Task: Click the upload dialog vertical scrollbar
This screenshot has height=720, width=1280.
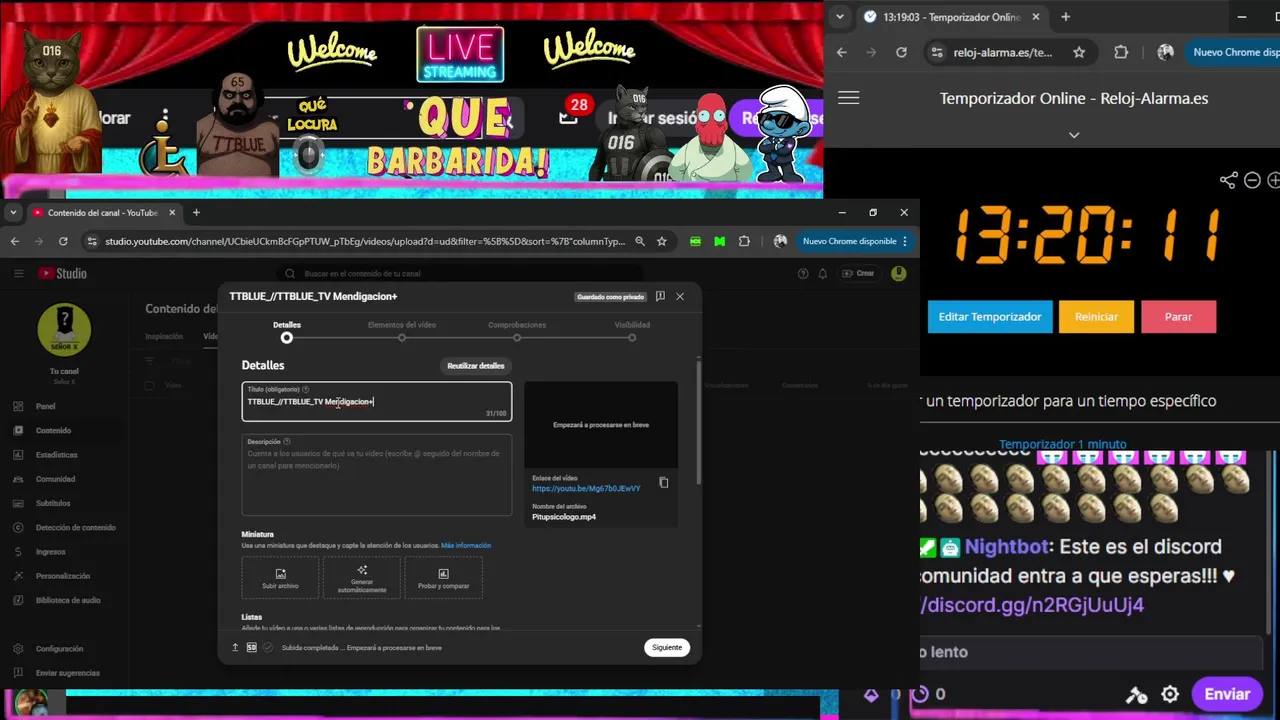Action: (698, 425)
